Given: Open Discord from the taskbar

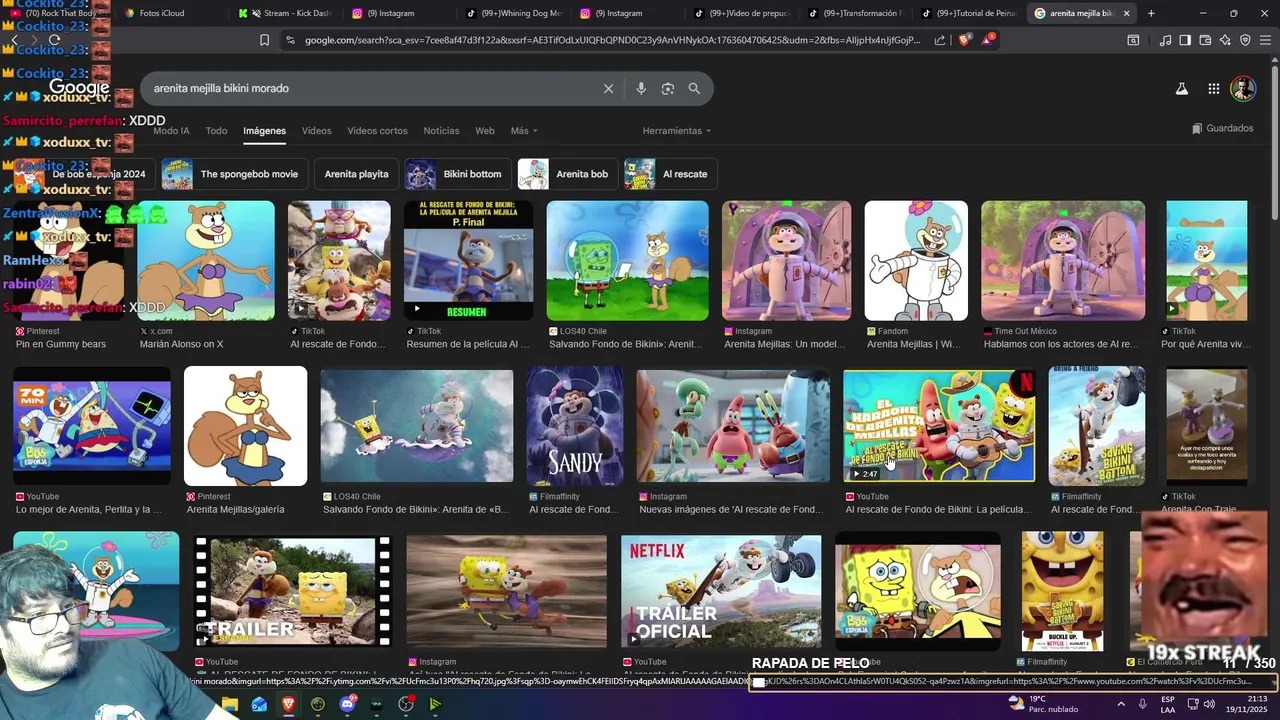Looking at the screenshot, I should click(347, 704).
